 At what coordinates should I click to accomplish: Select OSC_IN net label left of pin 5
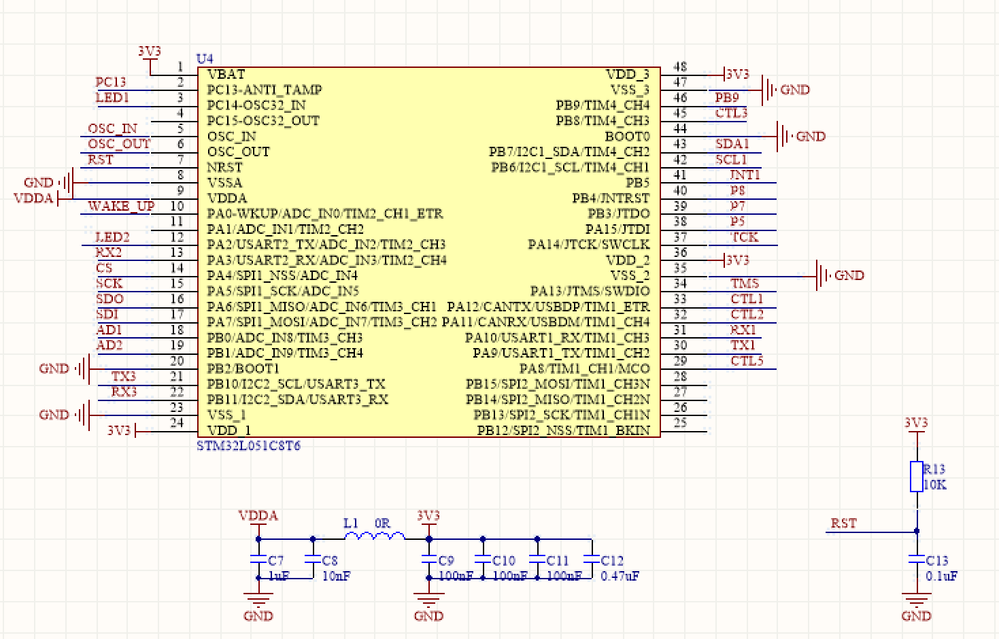(112, 129)
